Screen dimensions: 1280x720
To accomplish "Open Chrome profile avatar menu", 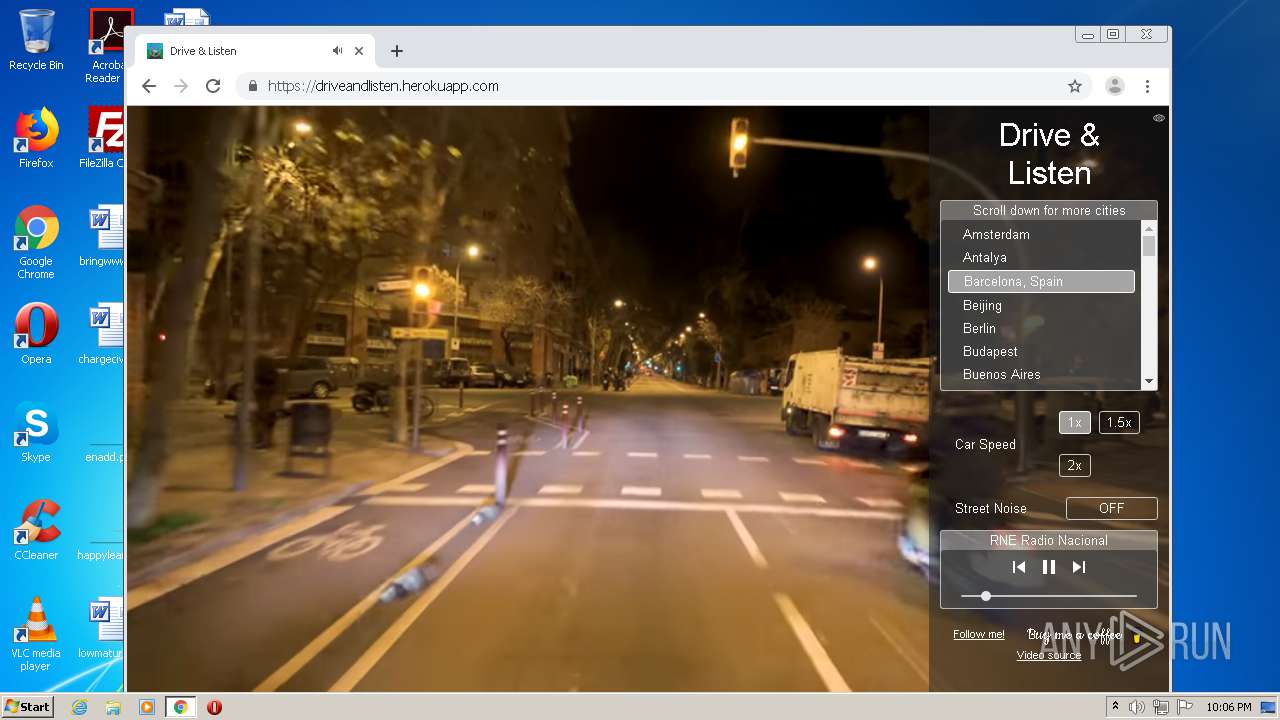I will click(x=1114, y=86).
